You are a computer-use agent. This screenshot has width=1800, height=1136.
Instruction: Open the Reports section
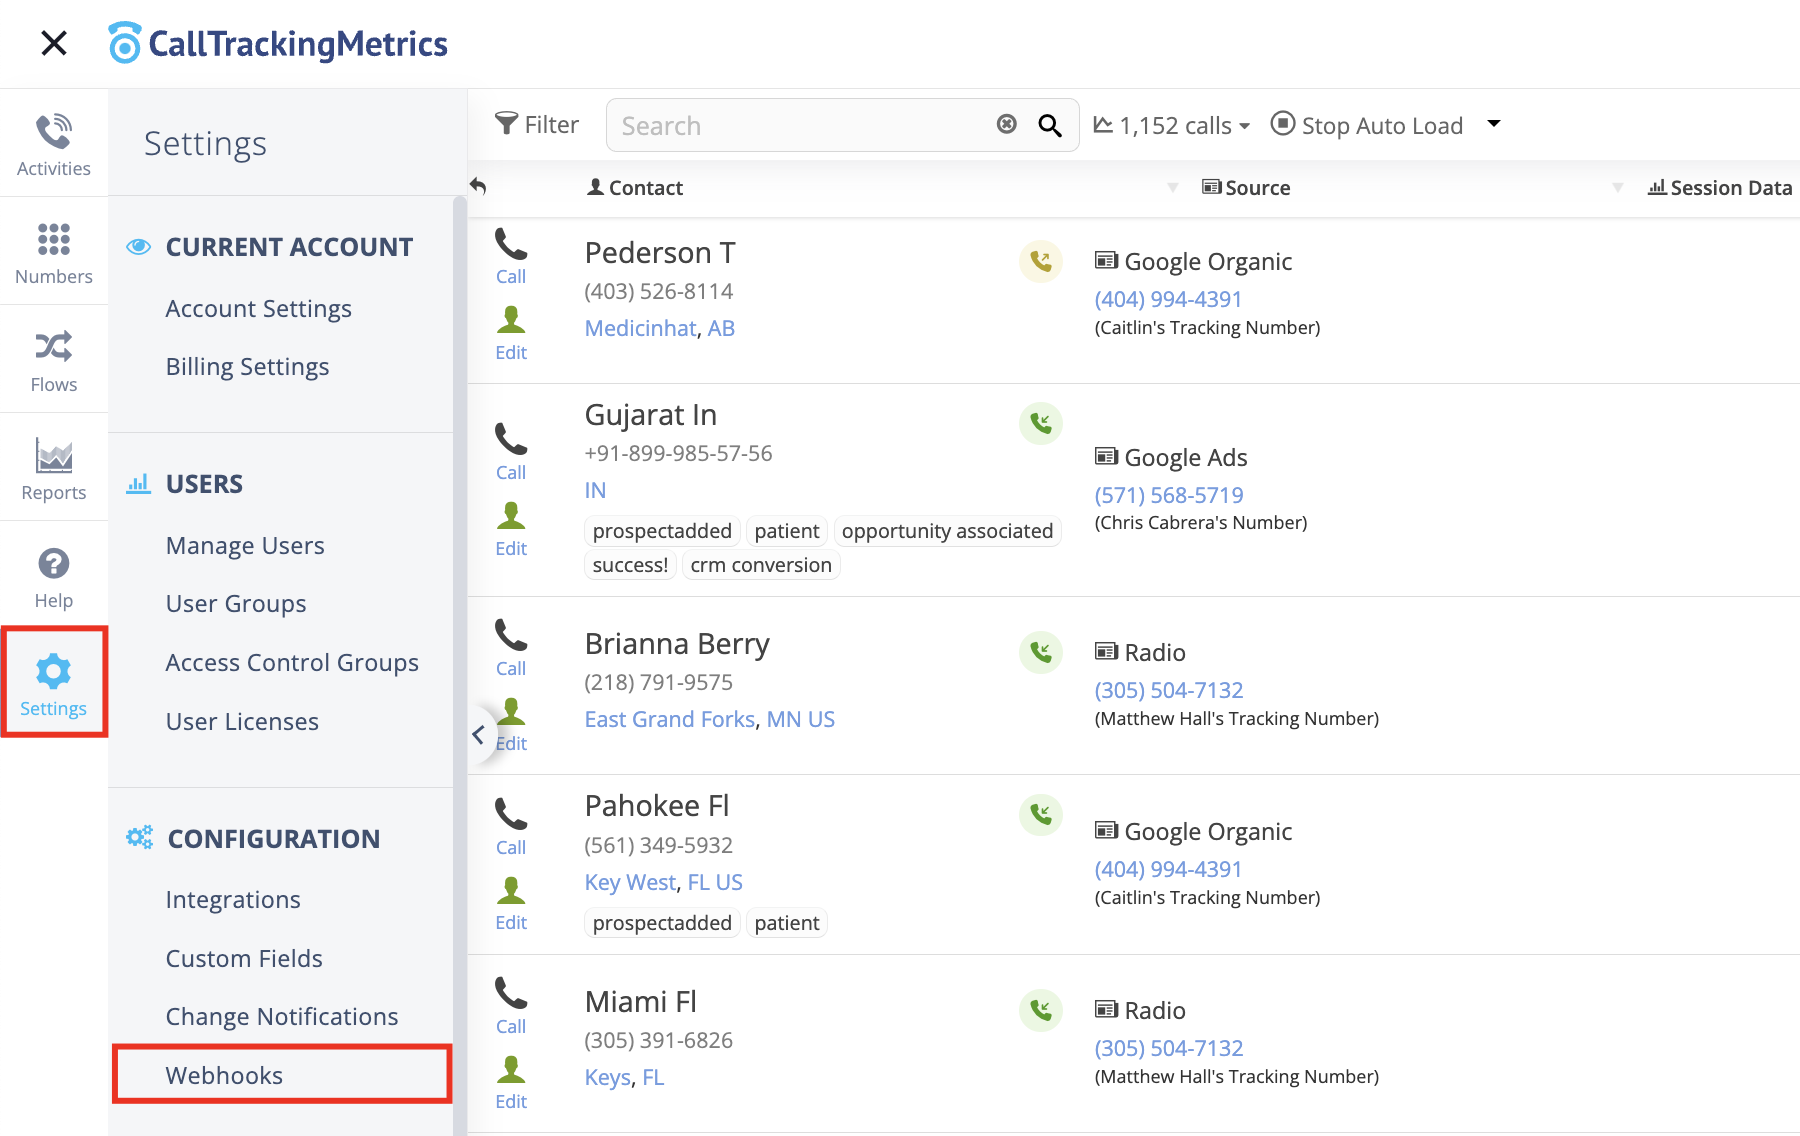pyautogui.click(x=54, y=468)
